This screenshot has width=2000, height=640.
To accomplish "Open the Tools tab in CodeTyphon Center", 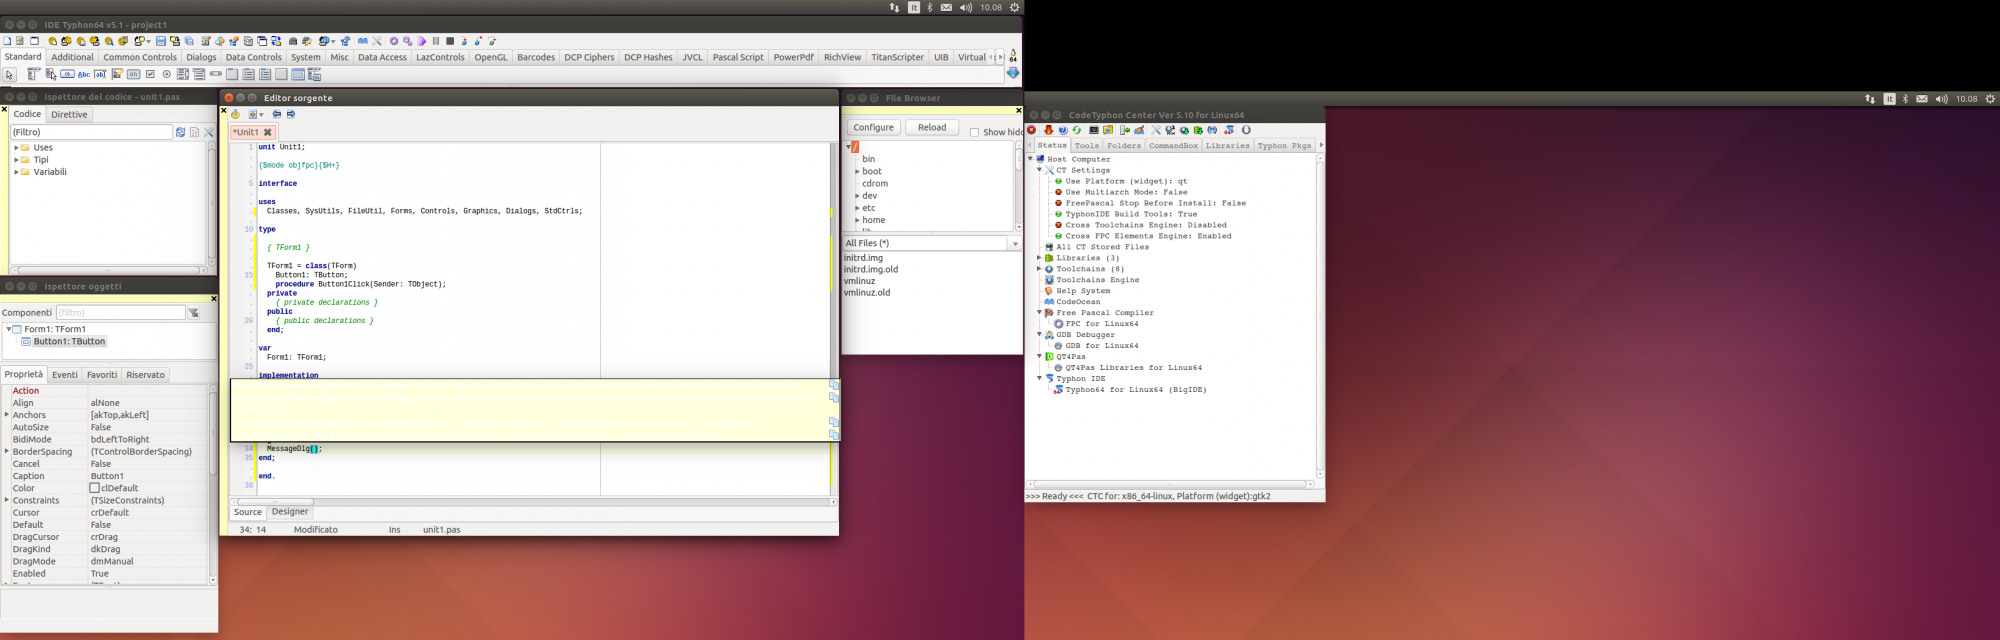I will (x=1086, y=146).
